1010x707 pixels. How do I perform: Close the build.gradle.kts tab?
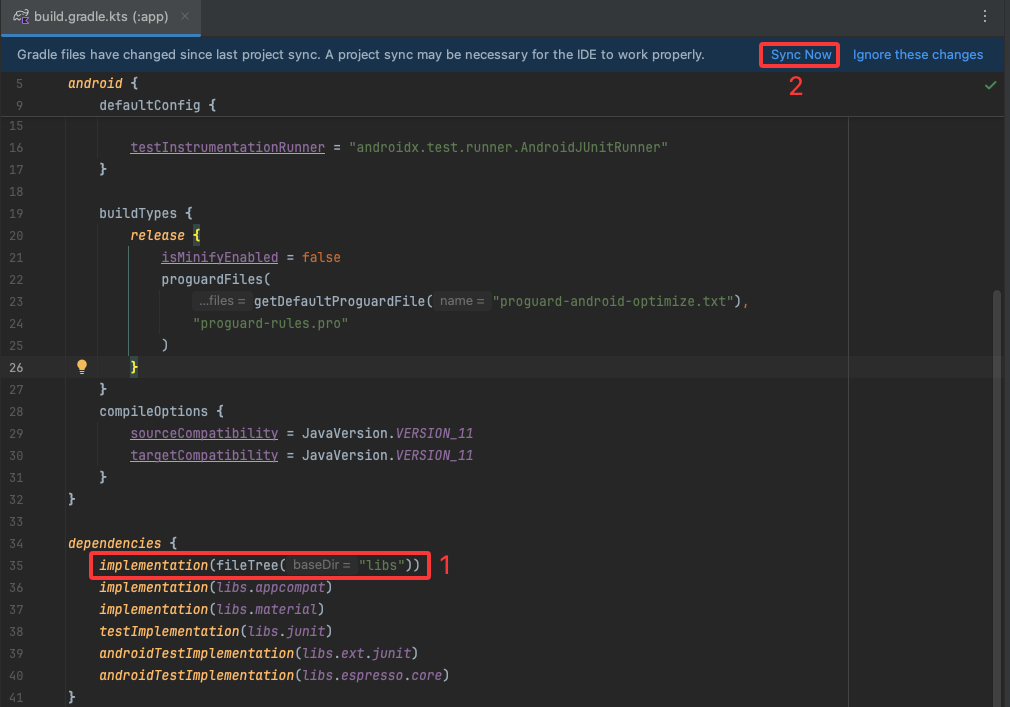[185, 17]
